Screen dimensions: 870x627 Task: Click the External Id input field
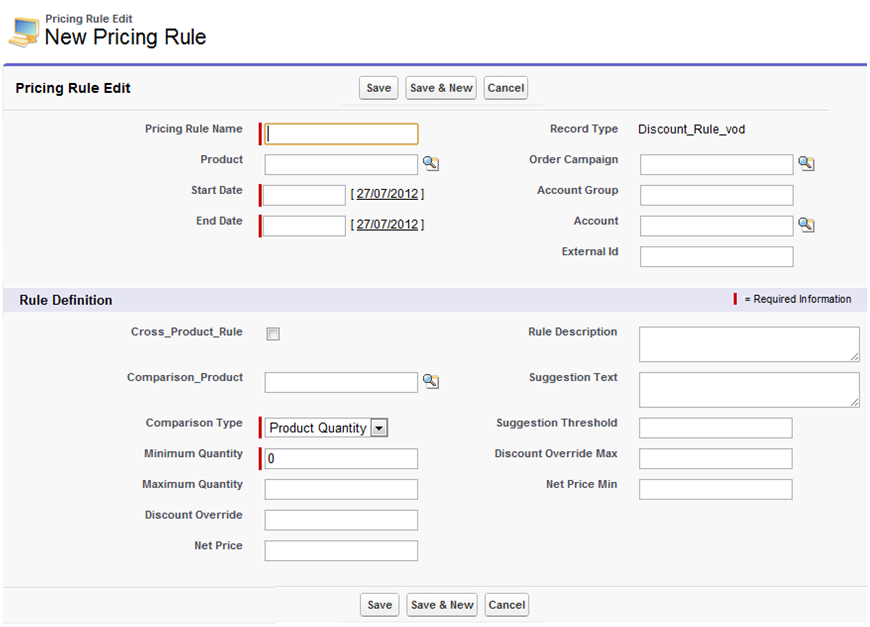tap(716, 257)
